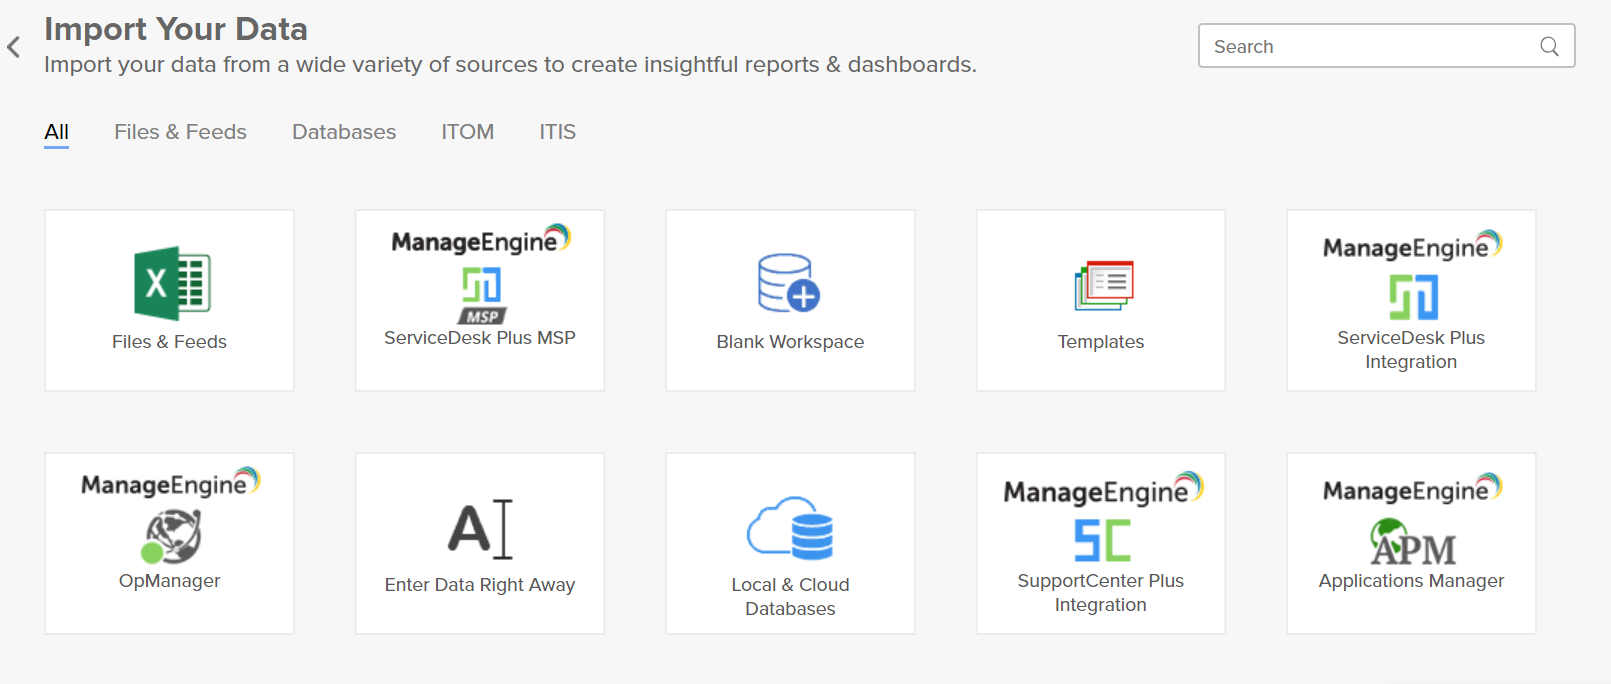Switch to the Files & Feeds tab
Image resolution: width=1611 pixels, height=684 pixels.
[x=180, y=132]
